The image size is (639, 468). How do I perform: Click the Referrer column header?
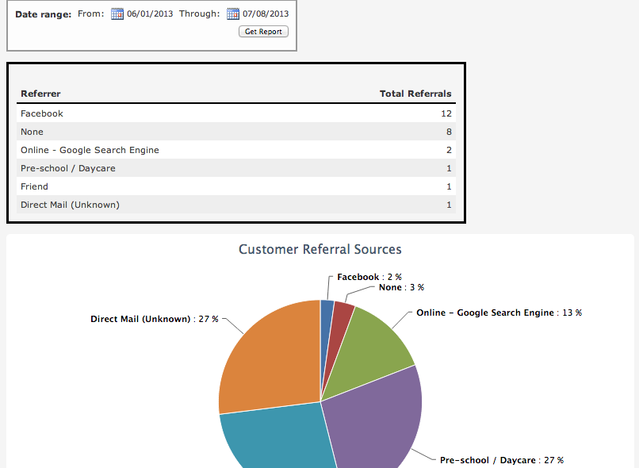41,94
